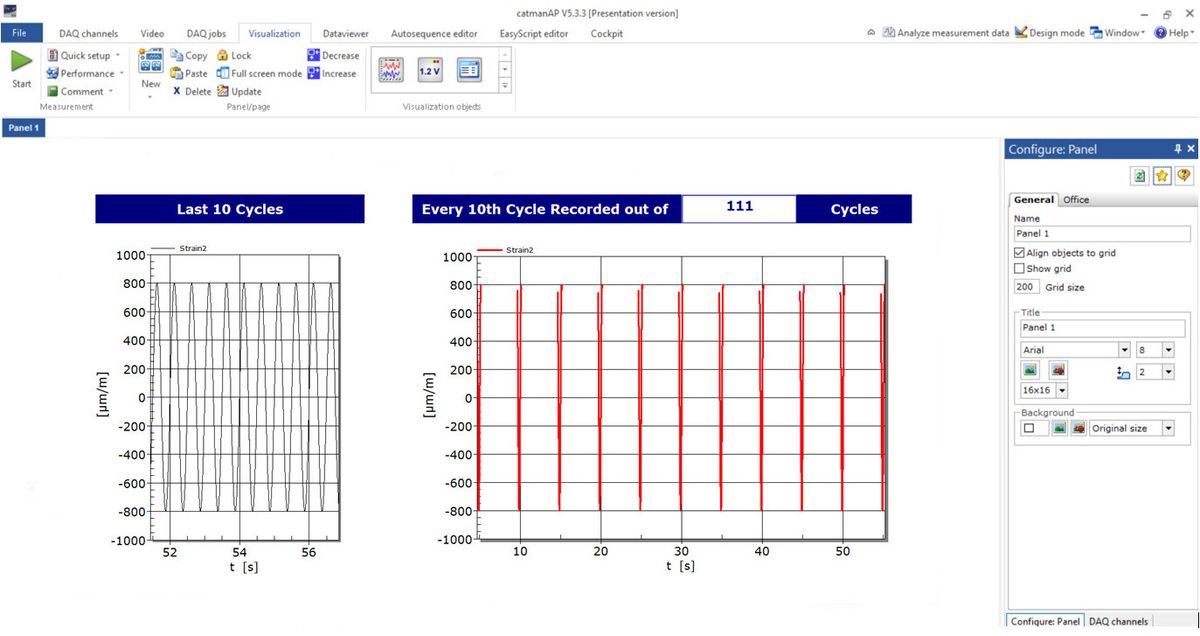
Task: Click Analyze measurement data
Action: pyautogui.click(x=945, y=32)
